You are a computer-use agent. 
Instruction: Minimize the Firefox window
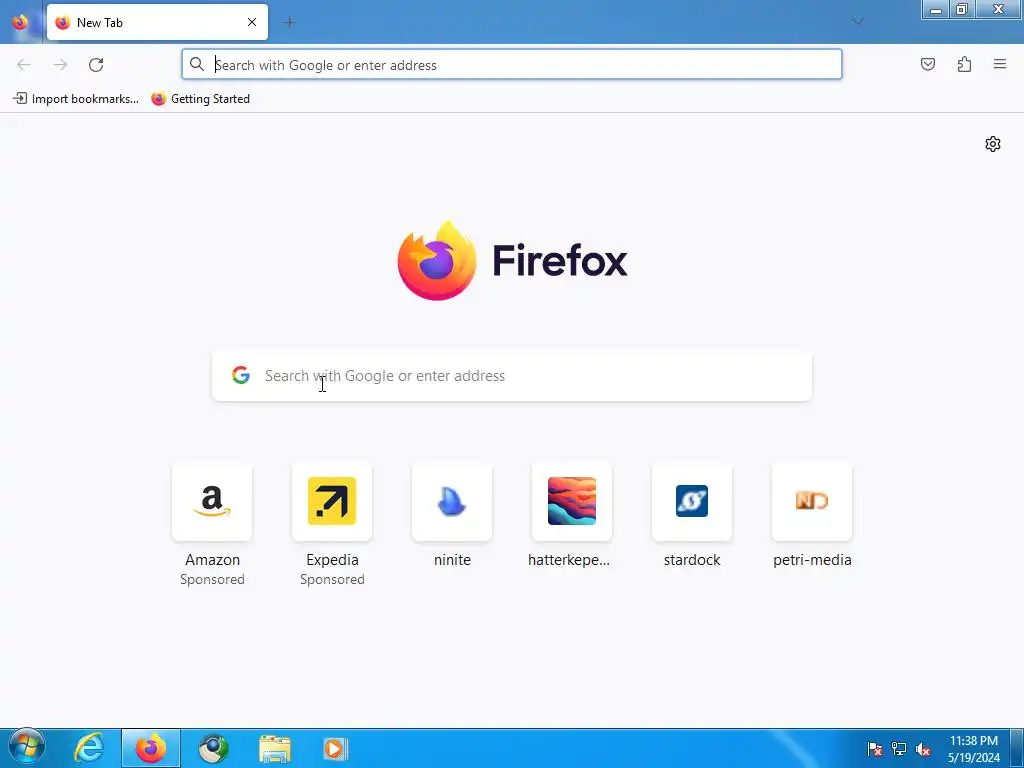(x=935, y=10)
